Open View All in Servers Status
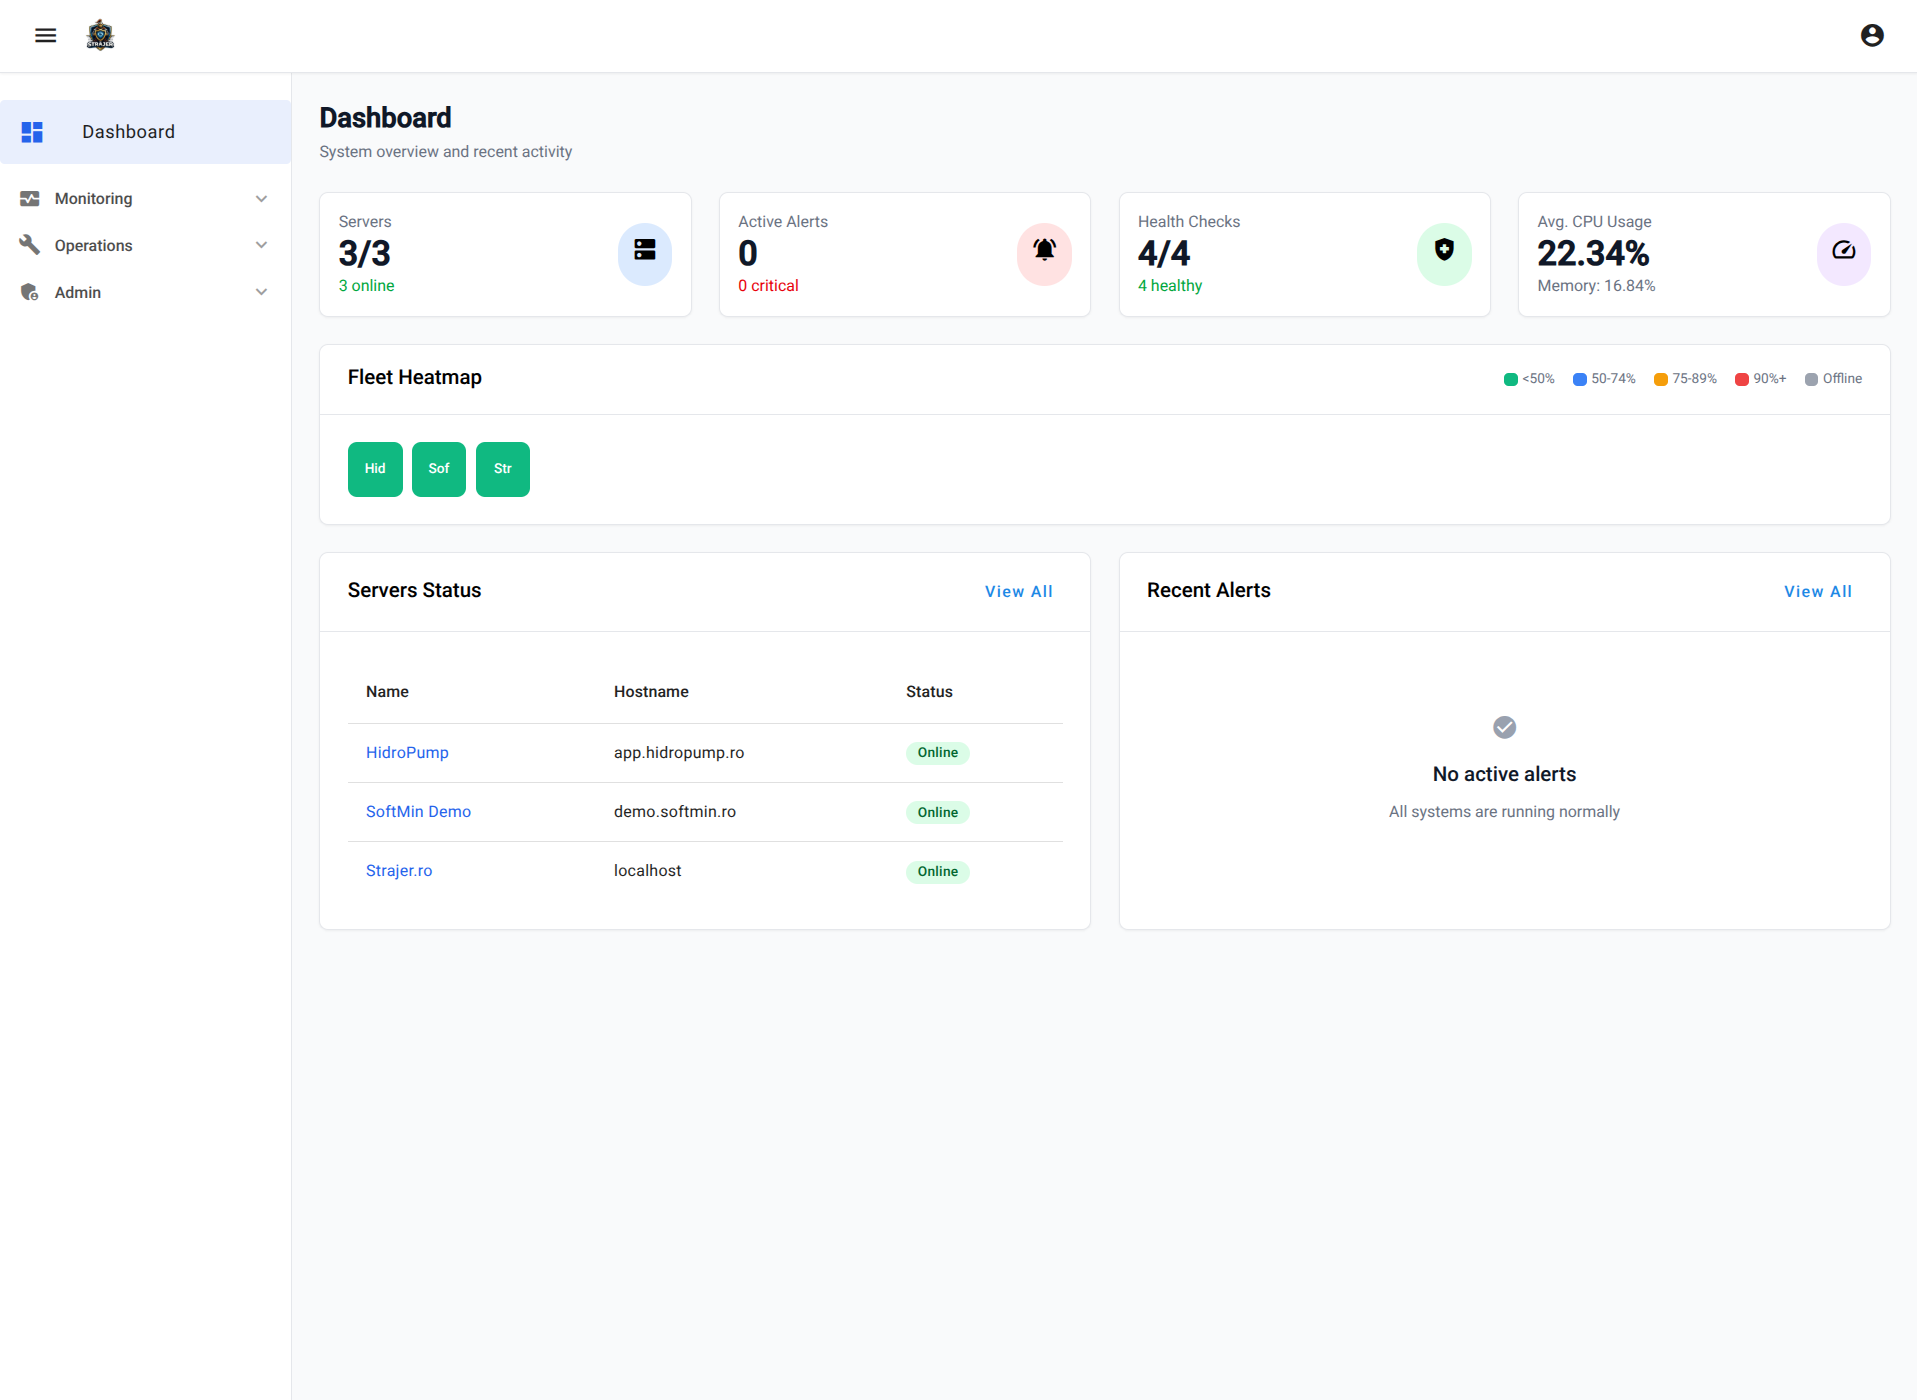 [x=1019, y=591]
